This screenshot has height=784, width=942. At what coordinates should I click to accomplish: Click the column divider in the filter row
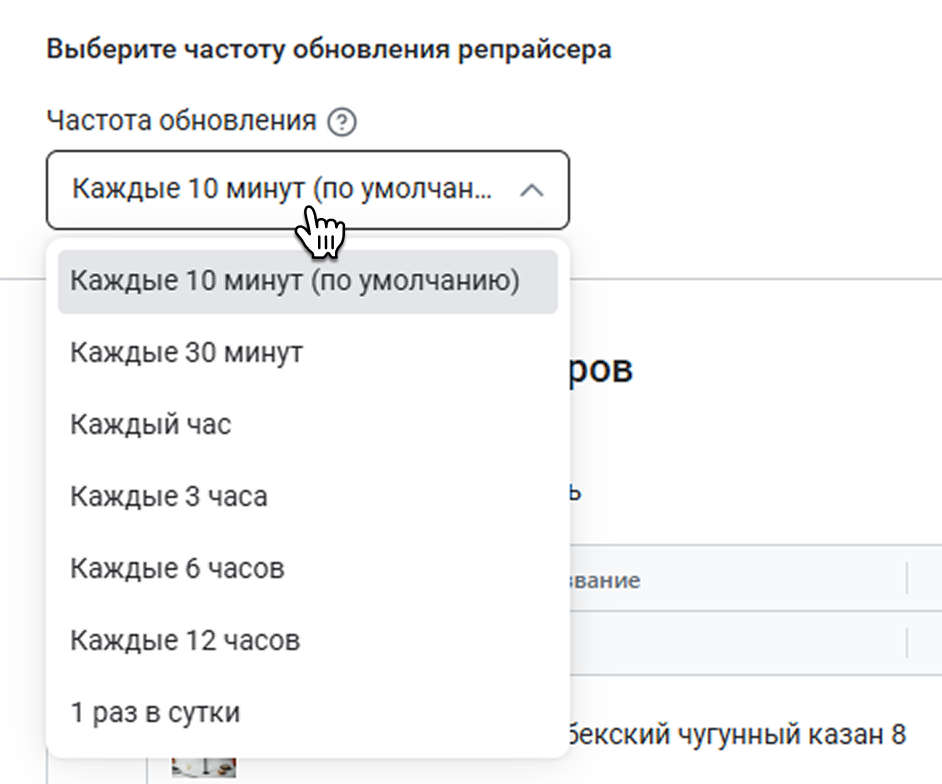click(x=908, y=641)
